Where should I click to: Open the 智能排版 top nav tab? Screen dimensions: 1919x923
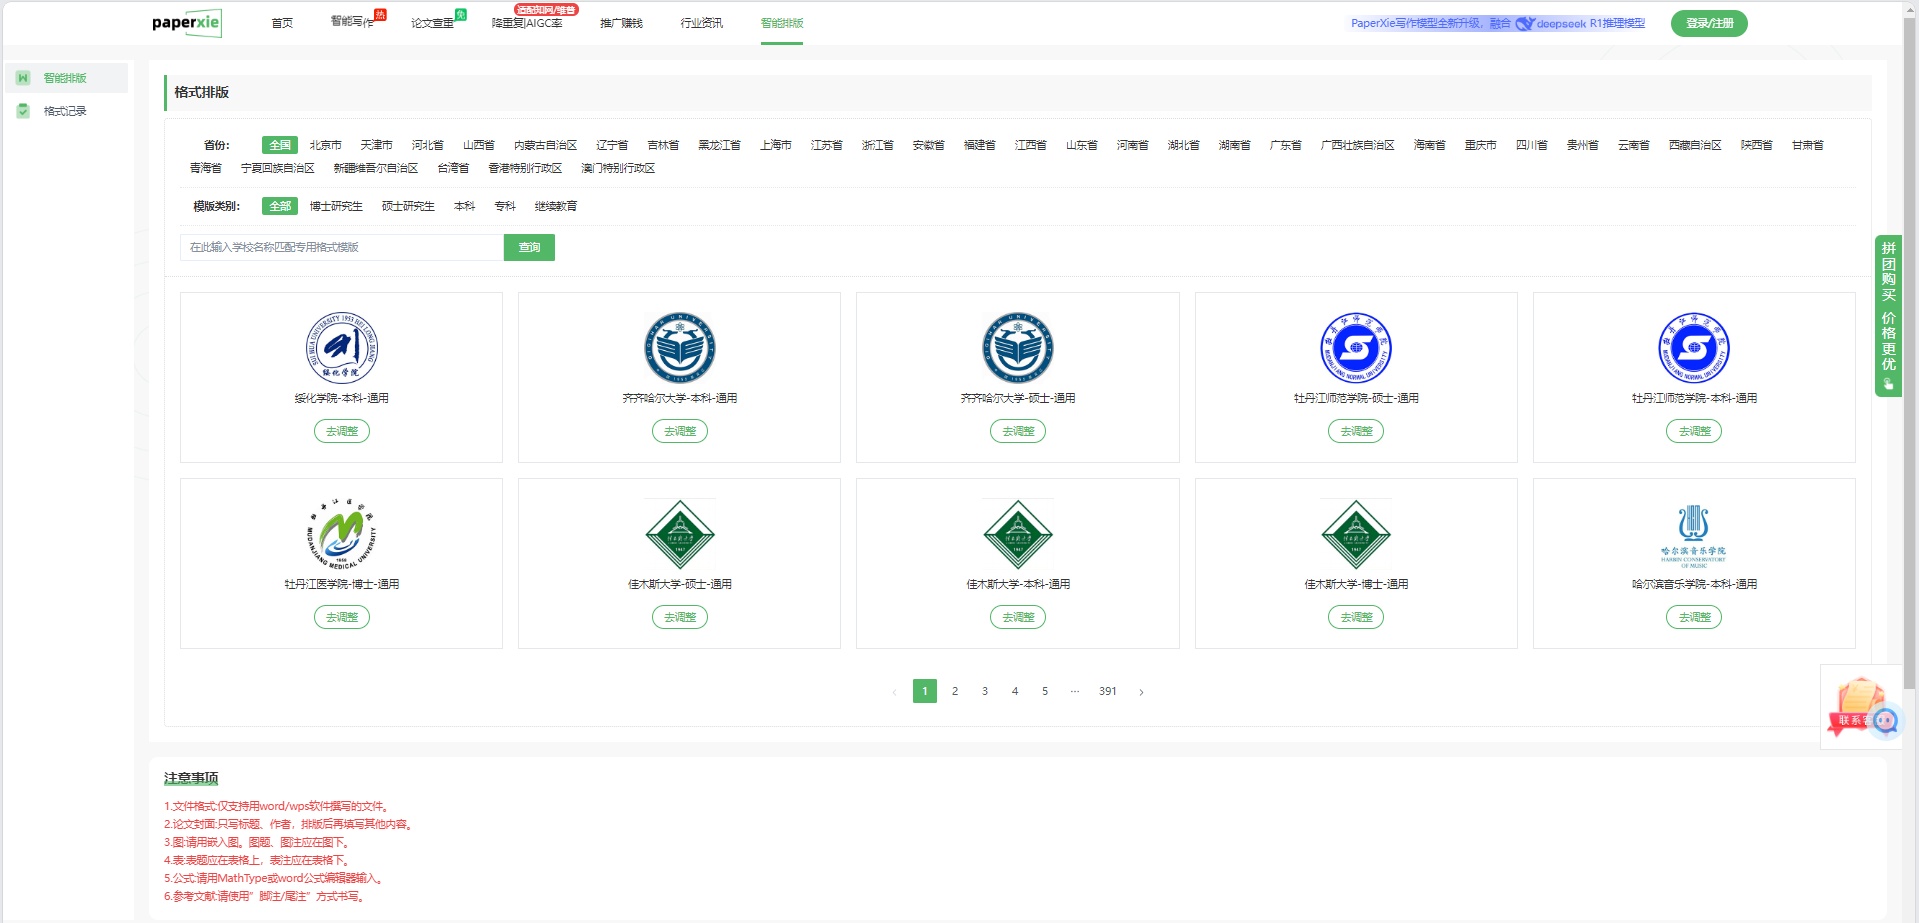pos(782,23)
